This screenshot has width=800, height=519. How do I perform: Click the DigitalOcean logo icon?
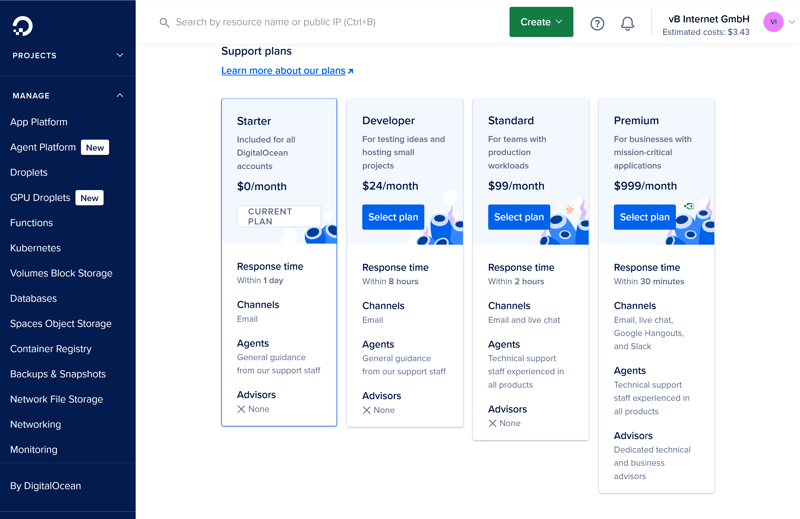(x=22, y=25)
